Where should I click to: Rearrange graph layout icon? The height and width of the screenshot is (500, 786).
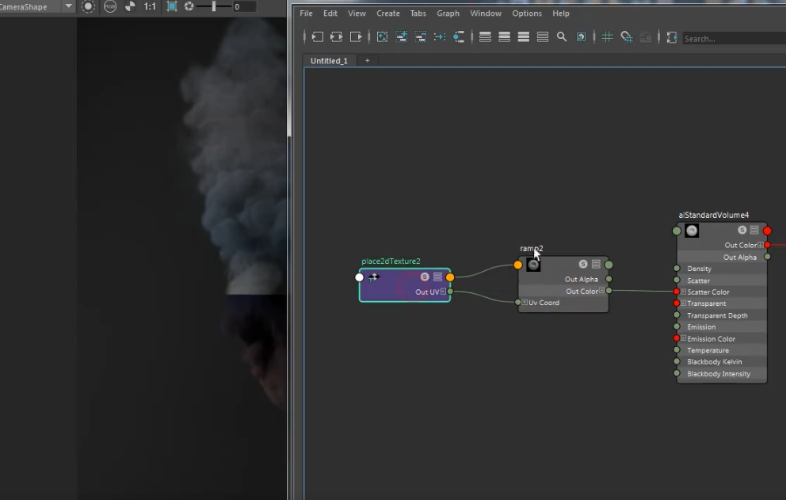(440, 37)
